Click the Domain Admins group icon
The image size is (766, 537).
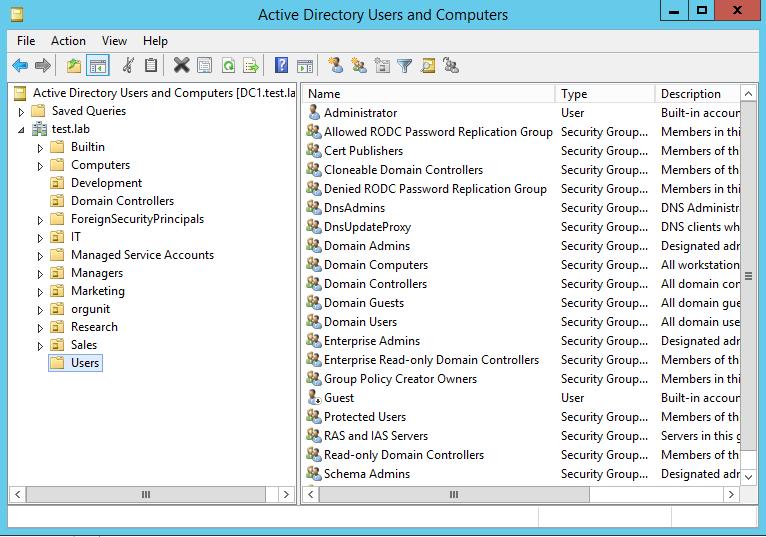[314, 245]
